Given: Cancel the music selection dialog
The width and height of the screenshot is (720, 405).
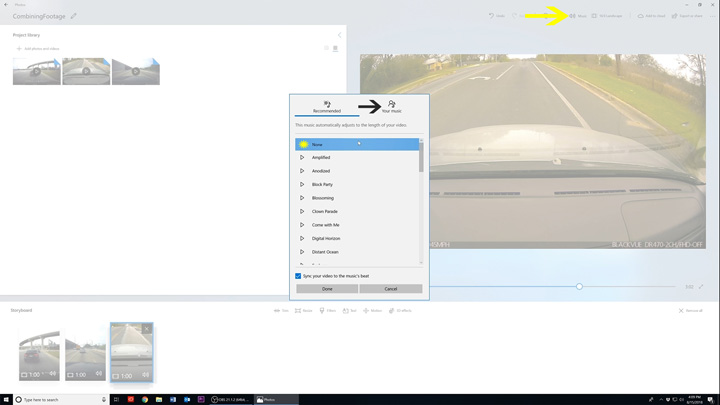Looking at the screenshot, I should tap(391, 289).
